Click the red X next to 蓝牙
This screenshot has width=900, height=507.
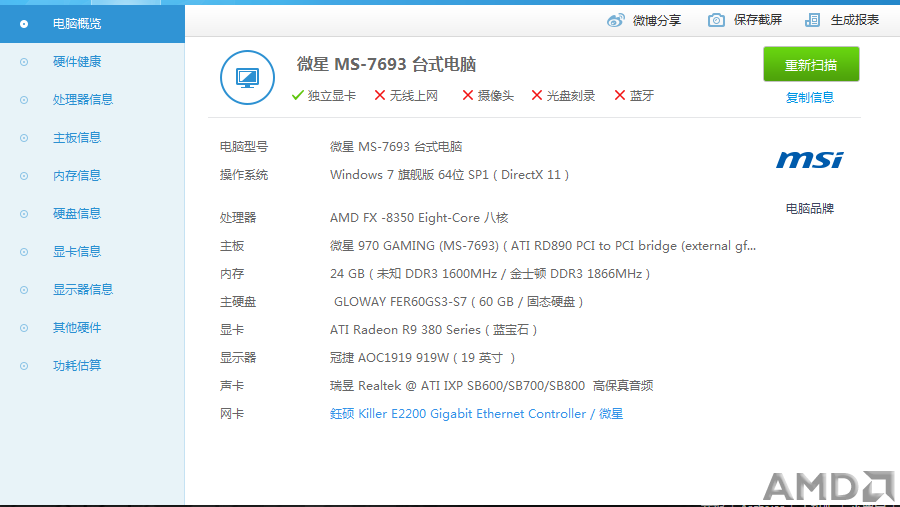(620, 95)
